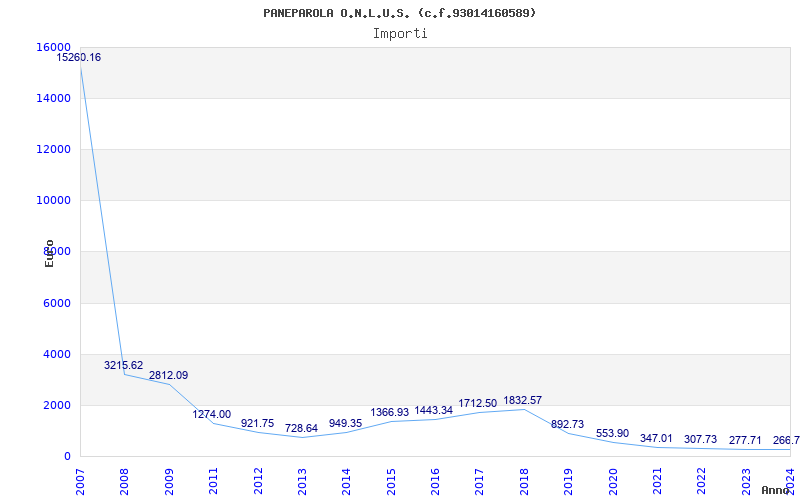Click the 2022 x-axis year label
This screenshot has height=500, width=800.
[701, 481]
